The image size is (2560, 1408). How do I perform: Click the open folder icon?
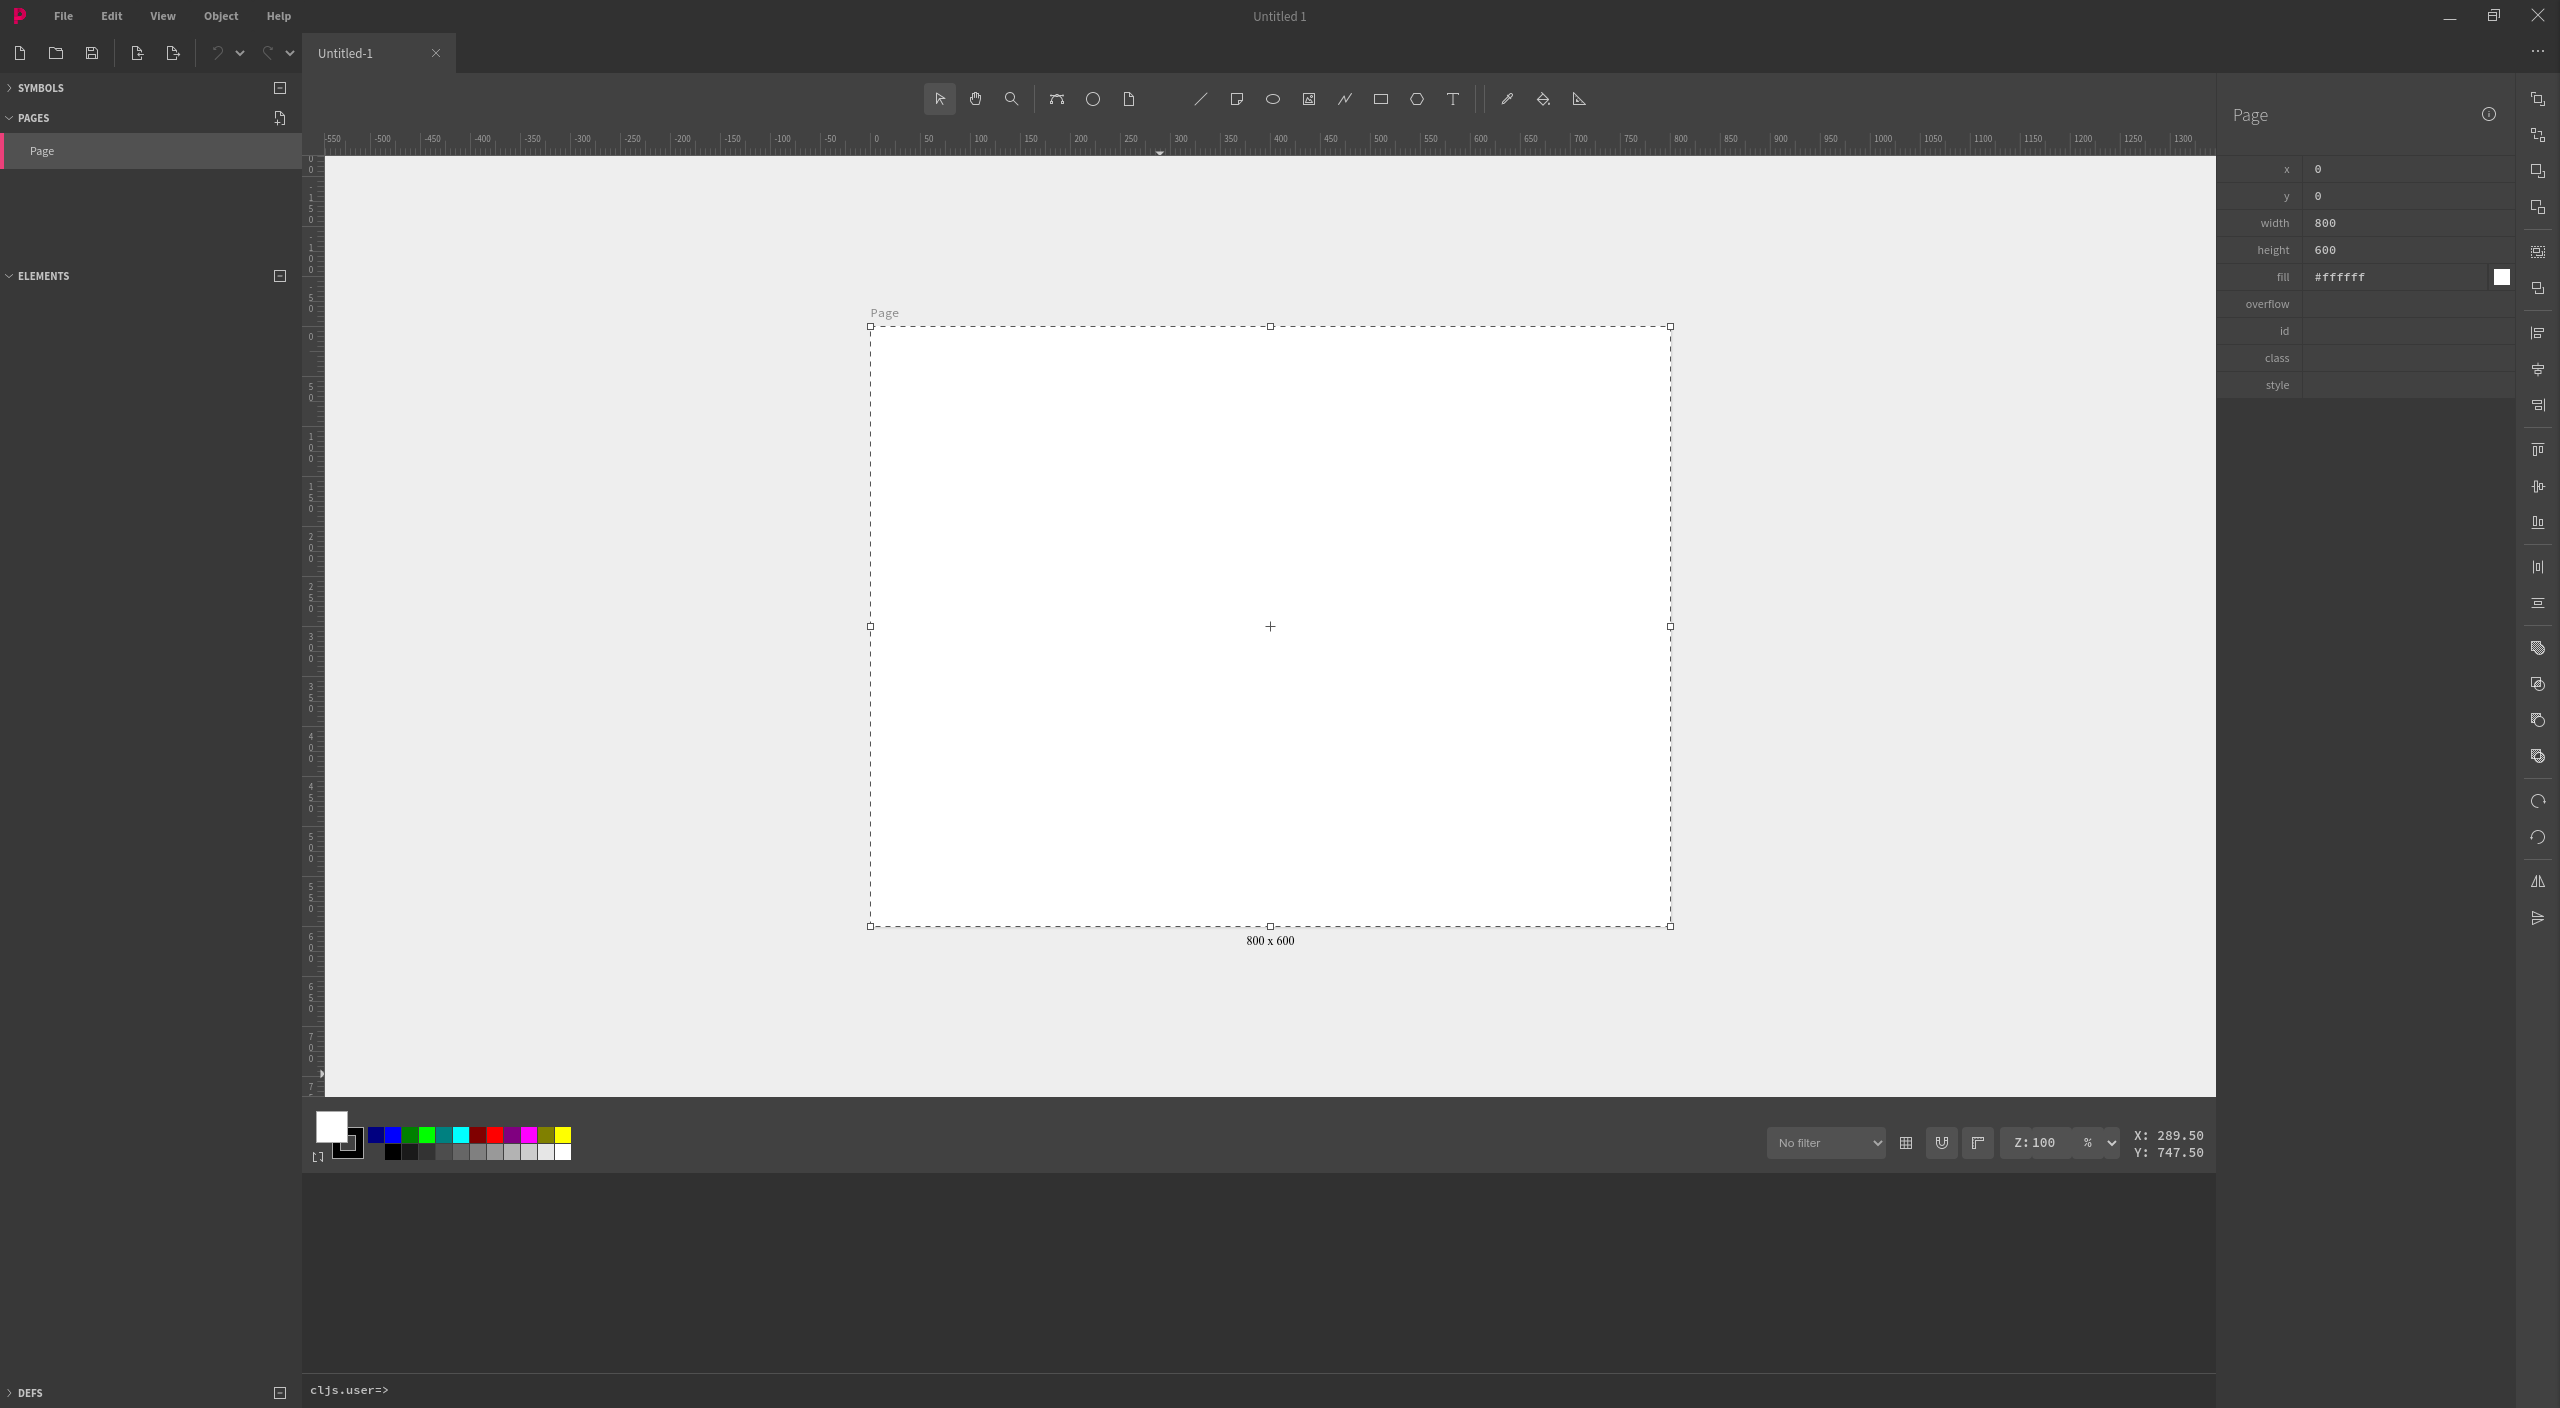(56, 53)
